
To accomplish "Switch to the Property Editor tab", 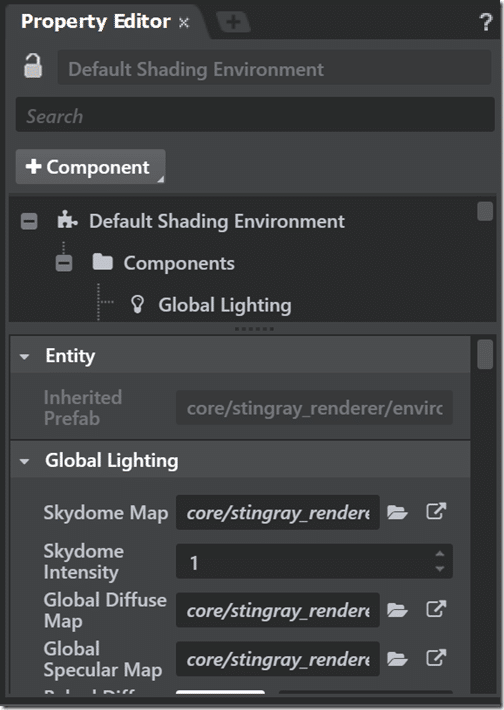I will [96, 21].
